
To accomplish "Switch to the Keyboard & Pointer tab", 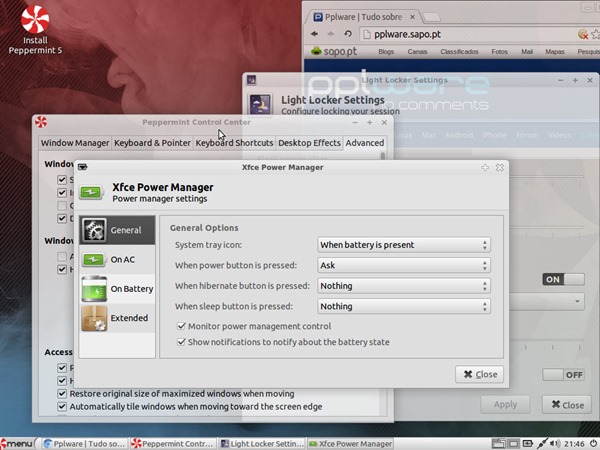I will pos(152,143).
